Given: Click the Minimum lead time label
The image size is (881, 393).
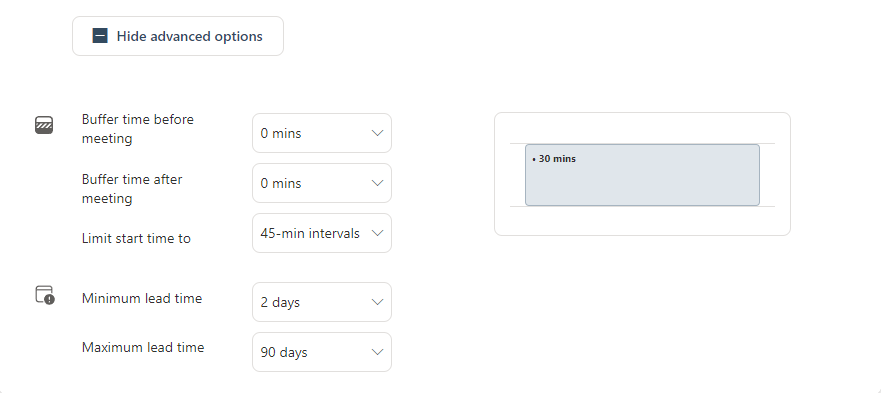Looking at the screenshot, I should 142,298.
